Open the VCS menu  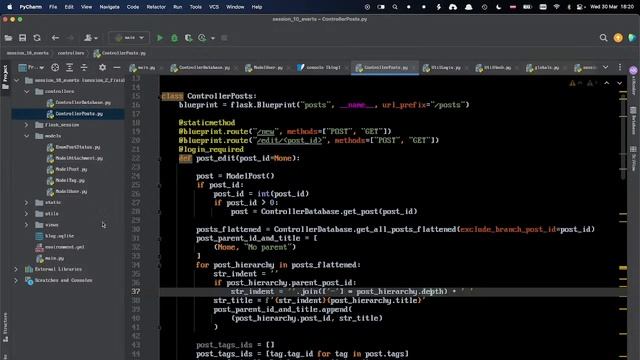click(x=213, y=7)
